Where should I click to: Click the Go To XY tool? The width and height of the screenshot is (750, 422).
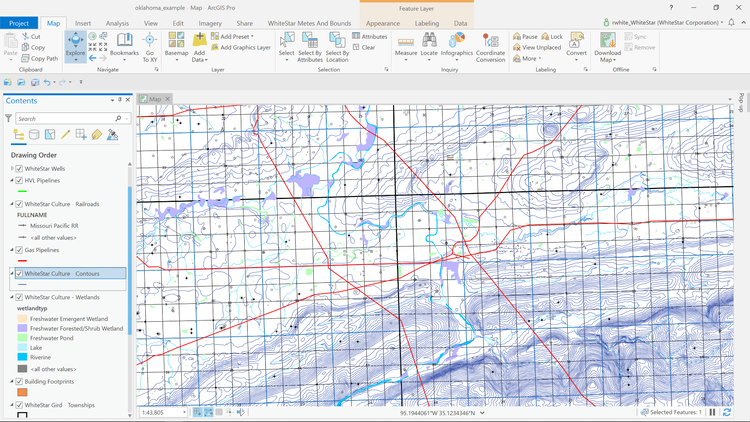[150, 47]
